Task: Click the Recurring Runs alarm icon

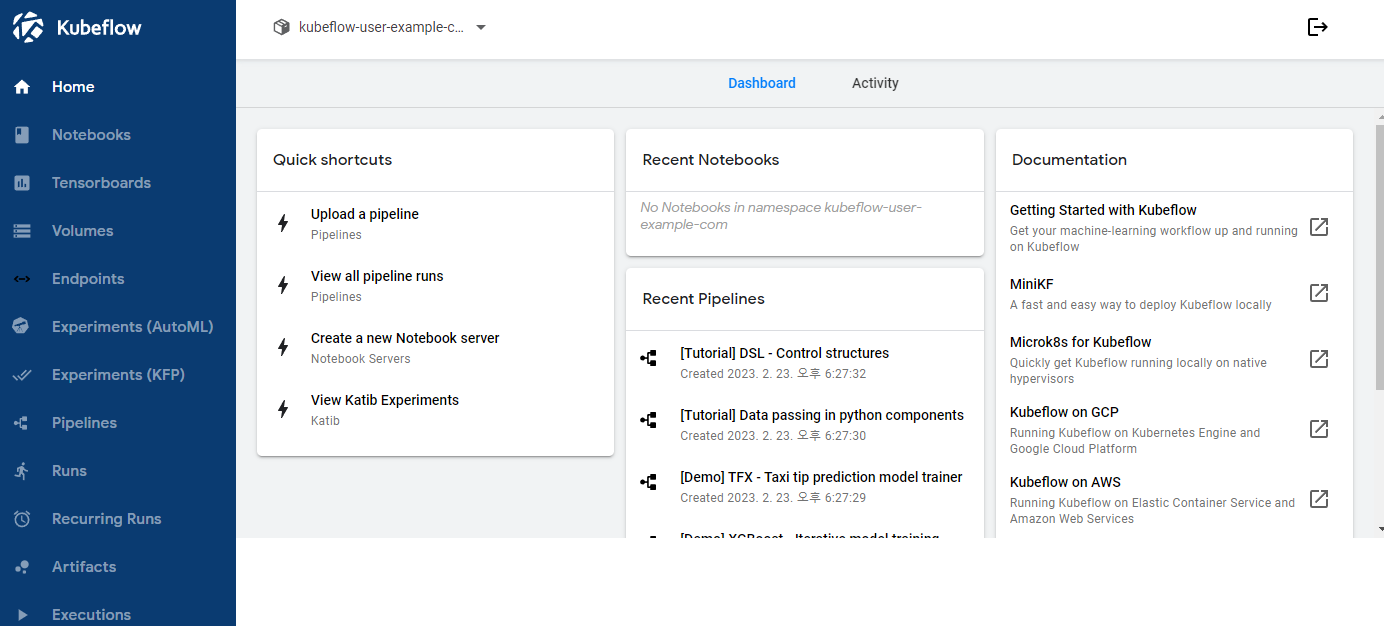Action: click(22, 519)
